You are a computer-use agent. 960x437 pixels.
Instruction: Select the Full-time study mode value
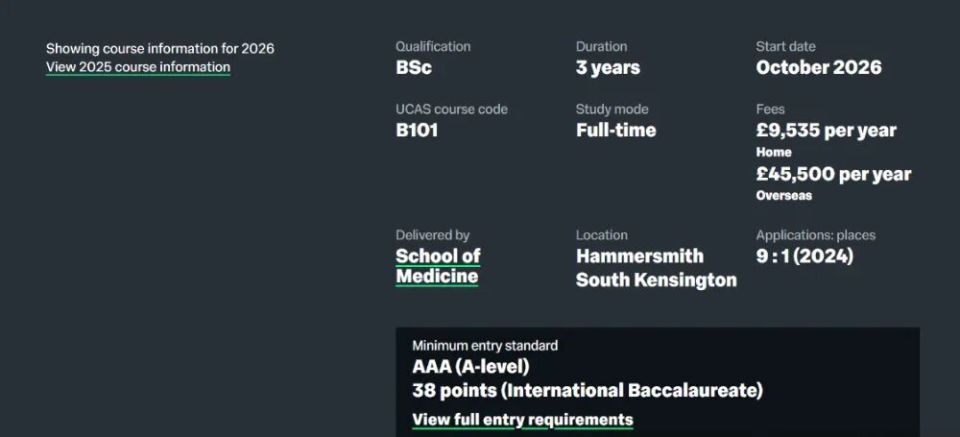point(616,130)
